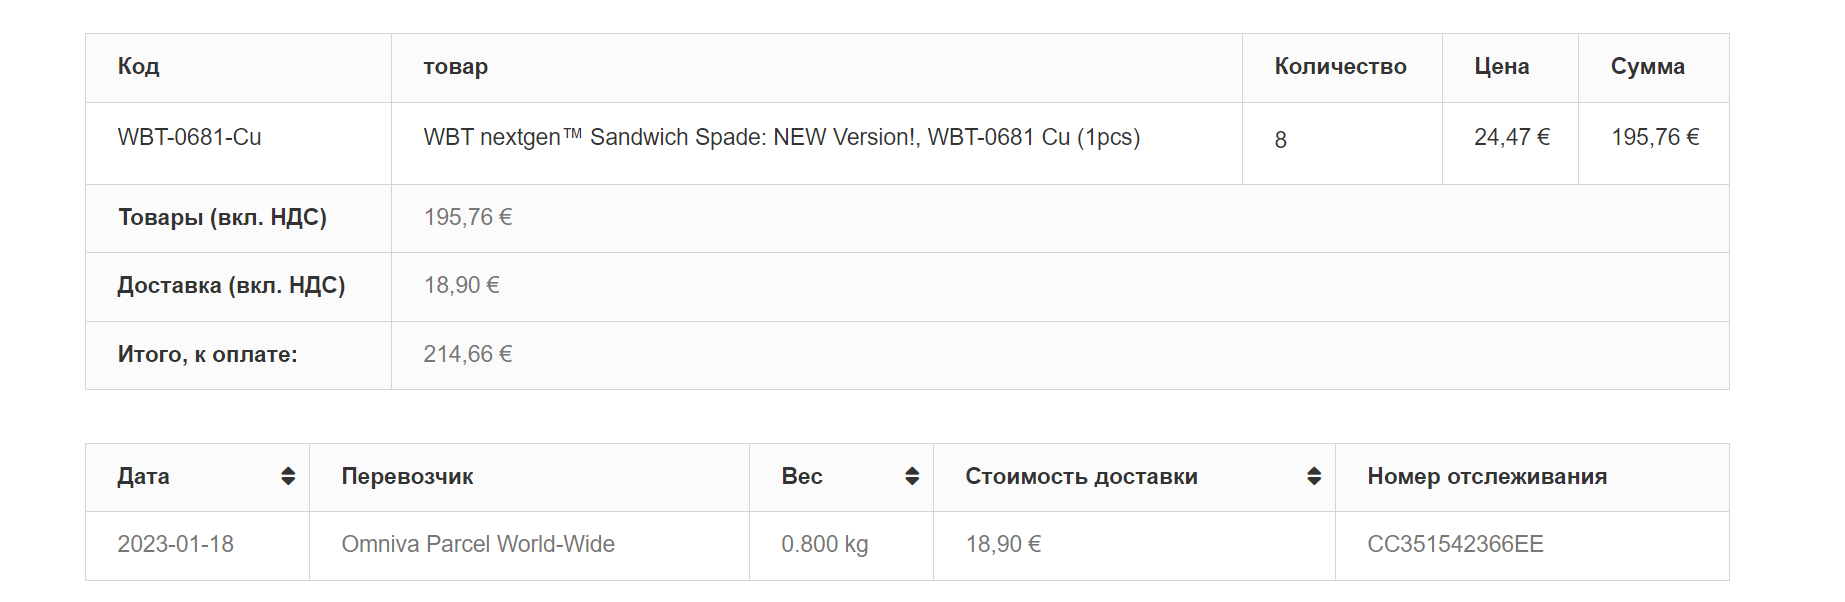
Task: Click the Цена column header
Action: click(1501, 66)
